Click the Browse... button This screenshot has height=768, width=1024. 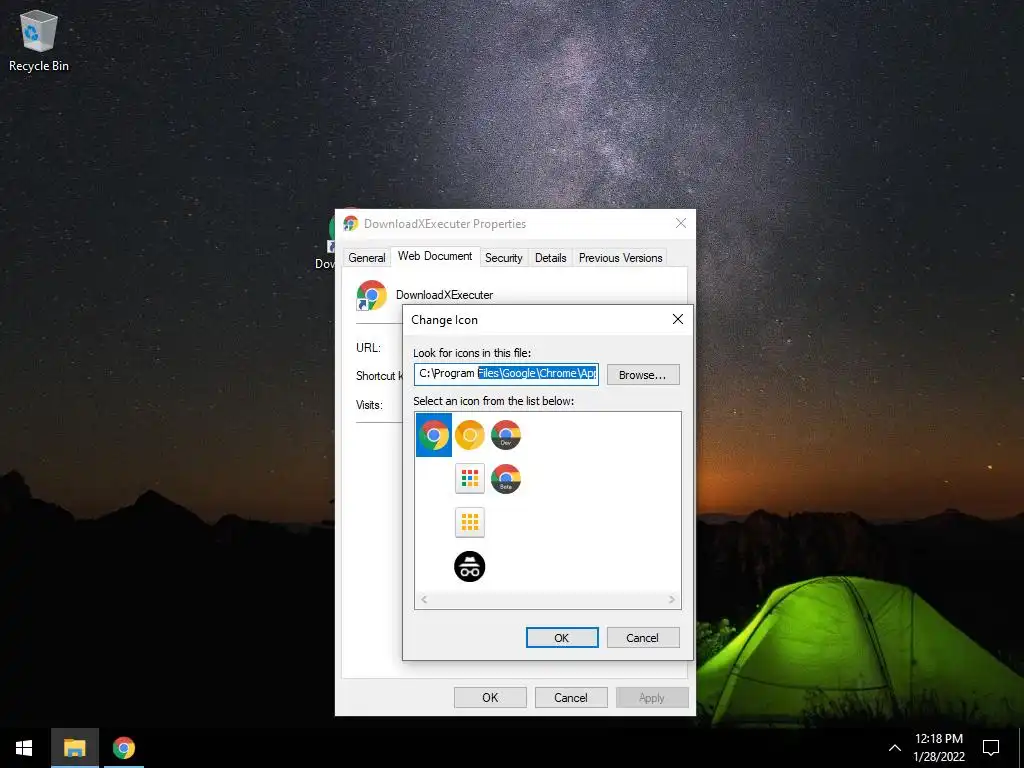click(643, 375)
